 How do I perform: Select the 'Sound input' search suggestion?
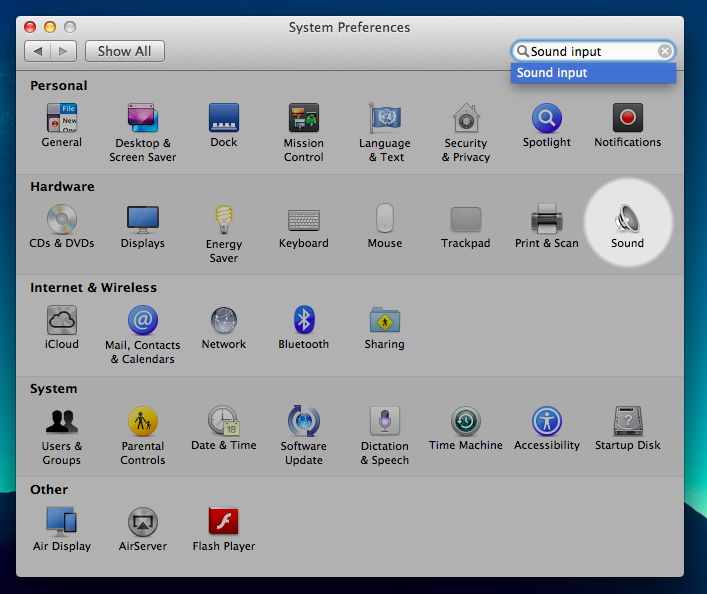(593, 73)
